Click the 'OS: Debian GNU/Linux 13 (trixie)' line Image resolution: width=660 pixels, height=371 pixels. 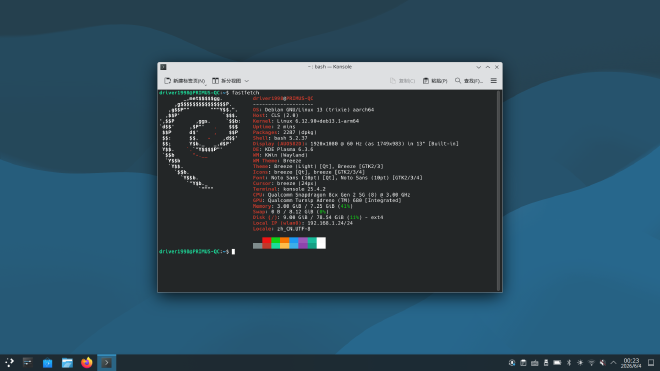pyautogui.click(x=313, y=110)
